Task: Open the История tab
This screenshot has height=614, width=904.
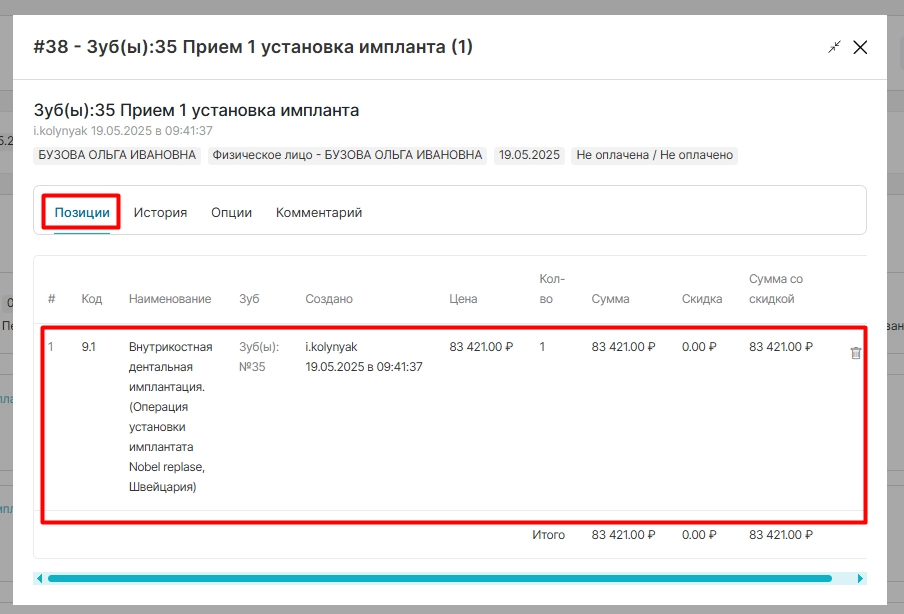Action: [x=160, y=212]
